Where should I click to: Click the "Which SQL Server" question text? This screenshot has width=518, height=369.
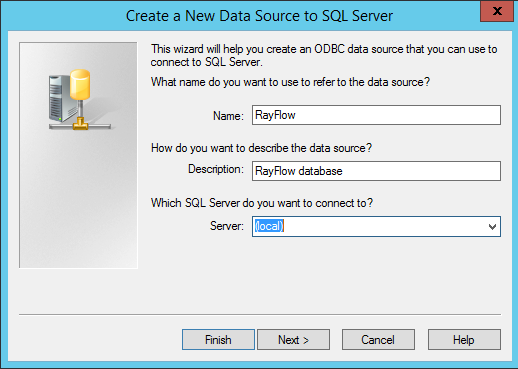pyautogui.click(x=262, y=203)
